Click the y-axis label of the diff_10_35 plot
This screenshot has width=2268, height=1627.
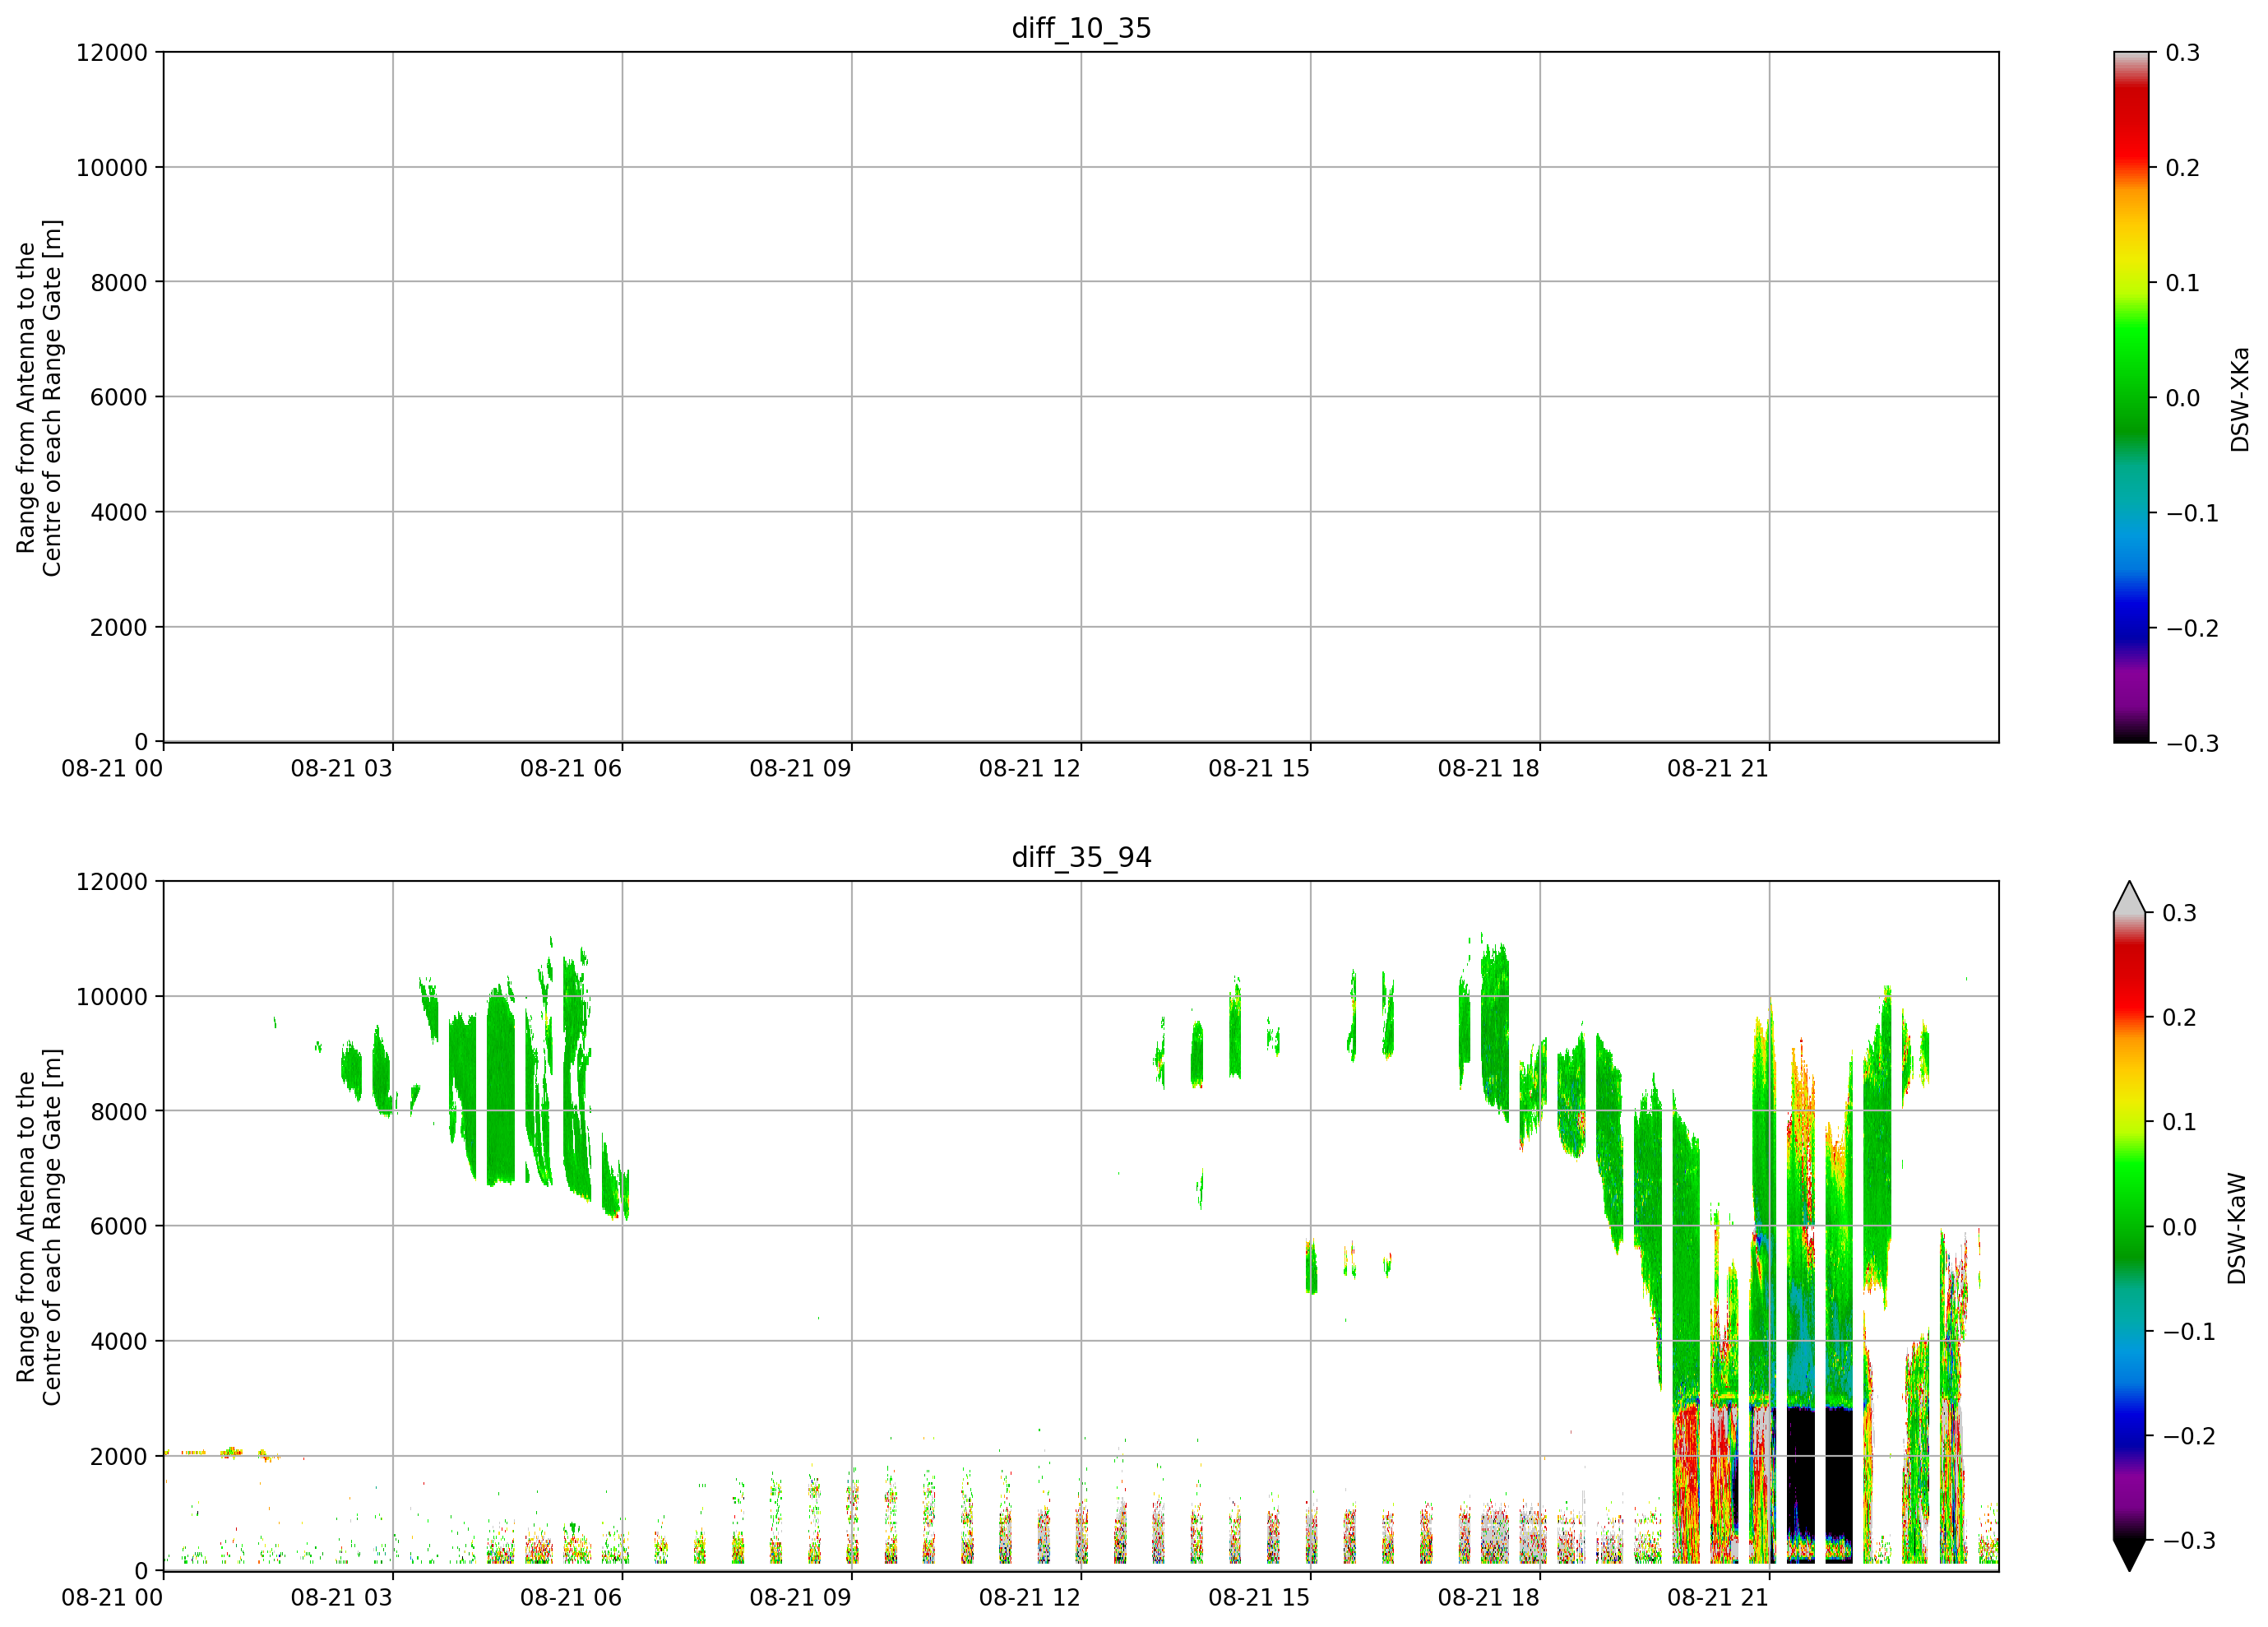pos(39,398)
